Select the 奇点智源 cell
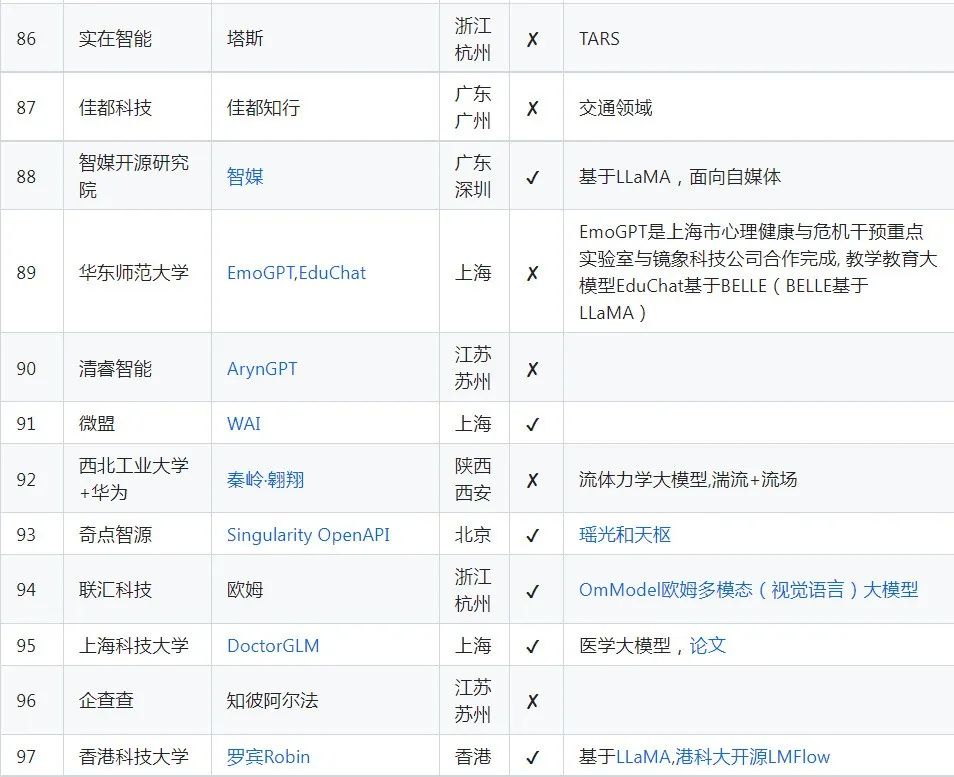Viewport: 954px width, 777px height. (138, 534)
